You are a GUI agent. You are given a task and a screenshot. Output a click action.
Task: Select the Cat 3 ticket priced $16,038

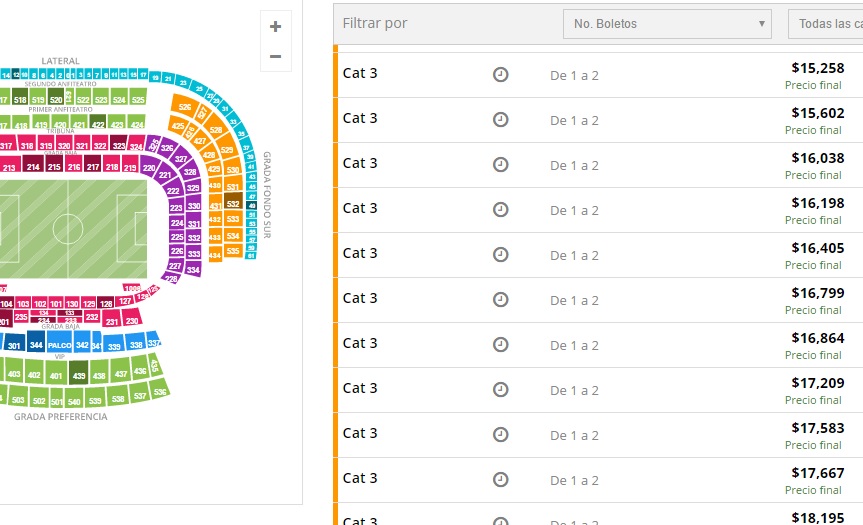coord(598,165)
